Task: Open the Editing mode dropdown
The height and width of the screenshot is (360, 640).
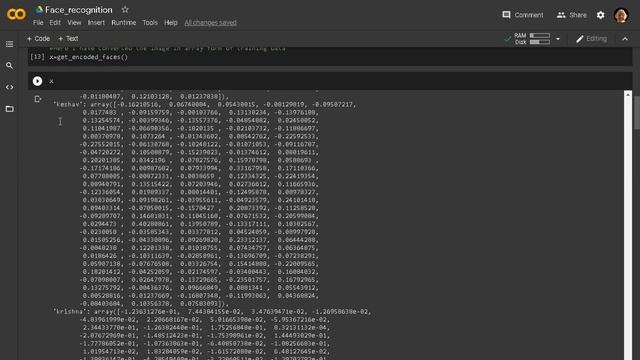Action: coord(591,39)
